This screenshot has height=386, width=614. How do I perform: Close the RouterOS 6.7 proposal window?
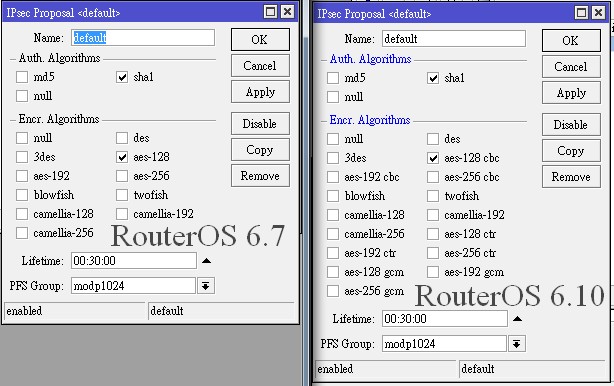288,12
